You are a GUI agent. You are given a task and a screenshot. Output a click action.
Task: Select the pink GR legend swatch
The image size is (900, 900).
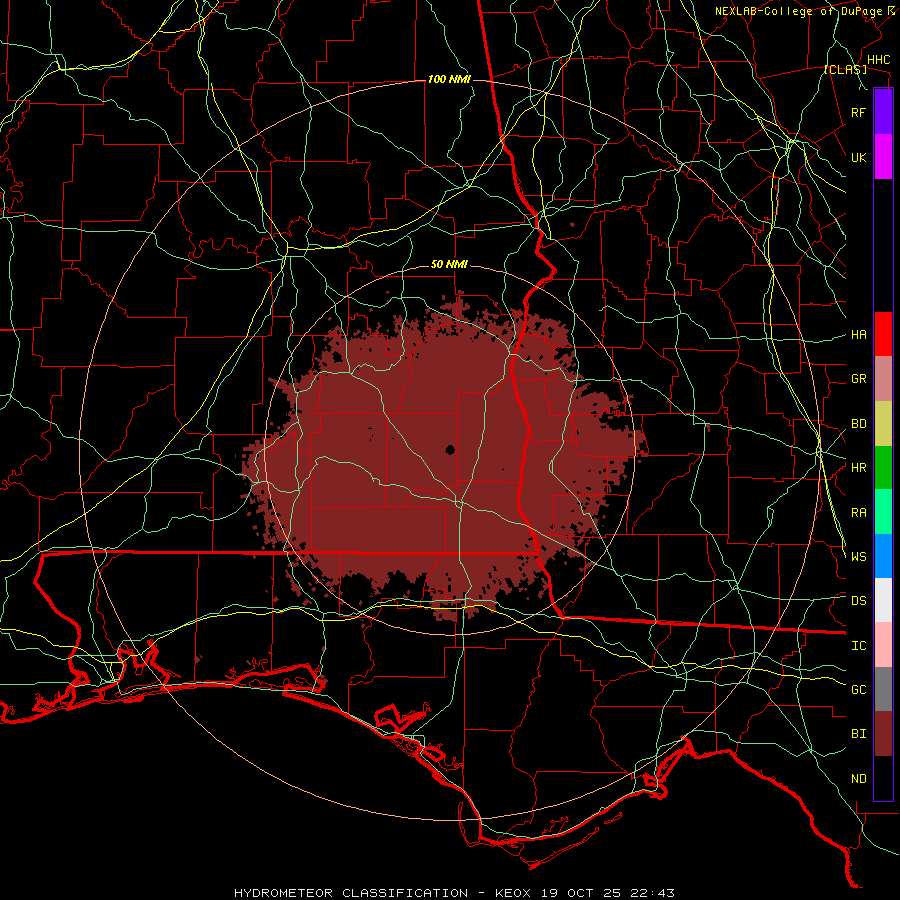[883, 378]
